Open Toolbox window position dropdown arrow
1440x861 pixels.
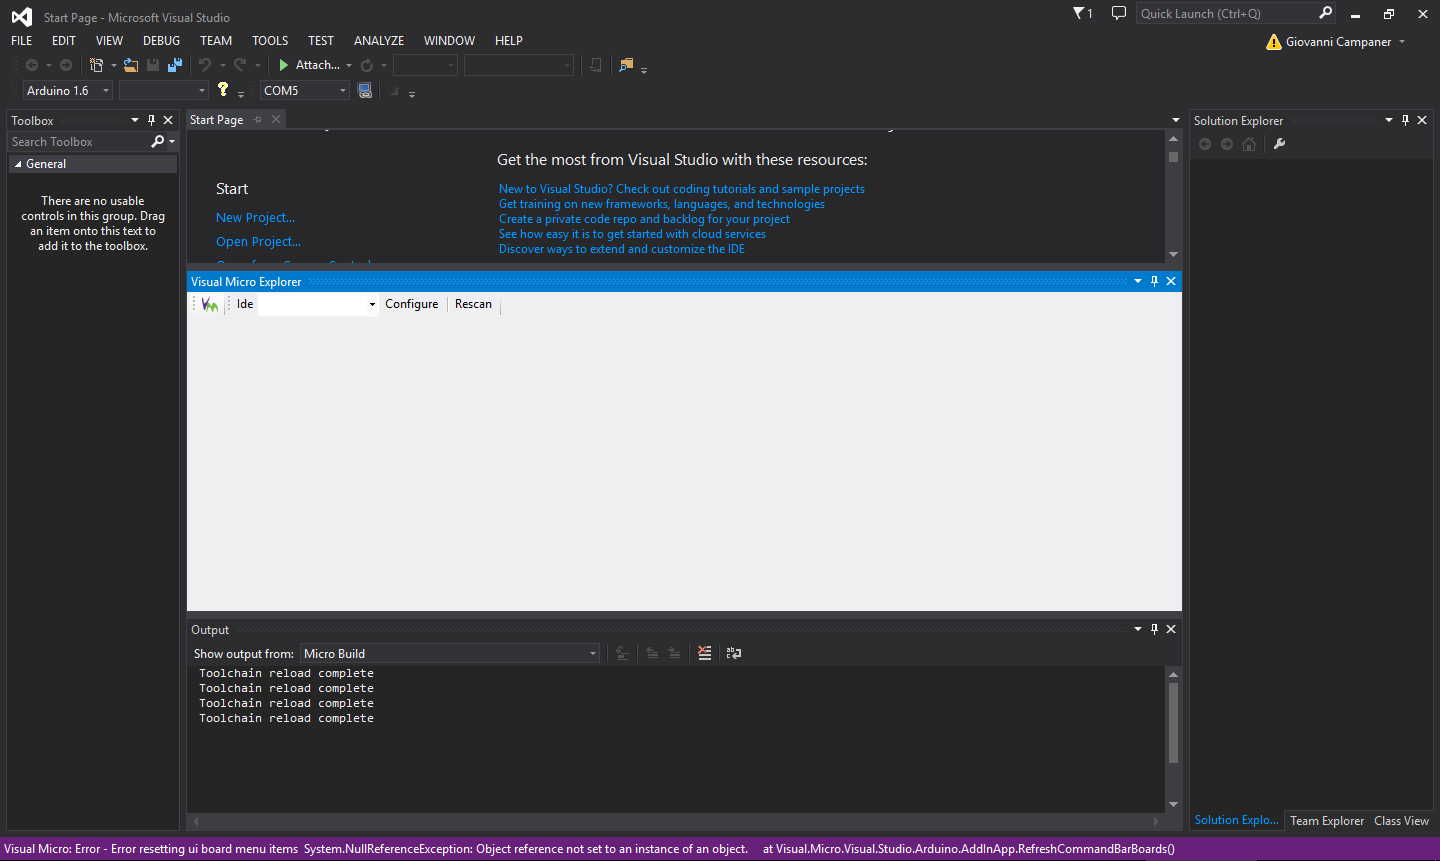click(135, 120)
